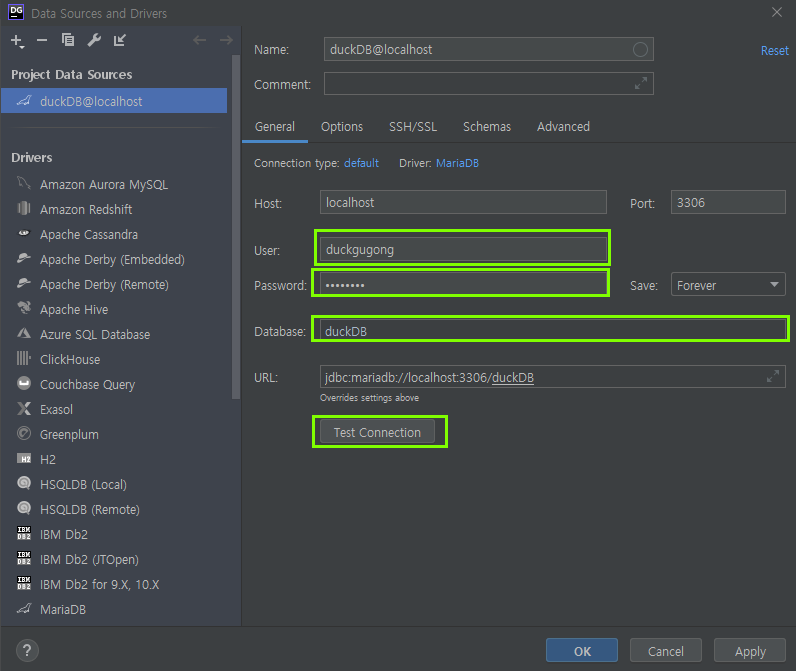Select IBM Db2 driver
The height and width of the screenshot is (671, 796).
tap(114, 534)
